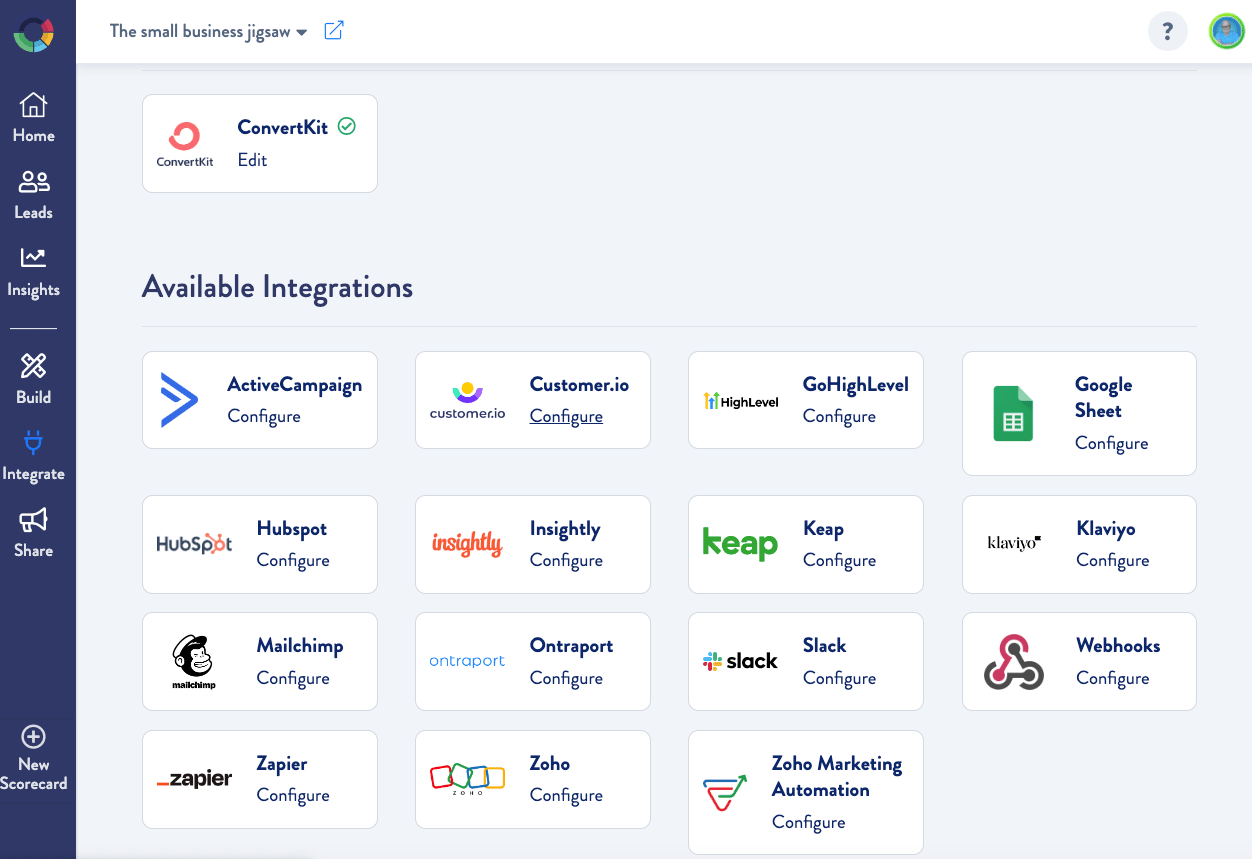Configure the Klaviyo integration
1252x859 pixels.
pos(1113,560)
